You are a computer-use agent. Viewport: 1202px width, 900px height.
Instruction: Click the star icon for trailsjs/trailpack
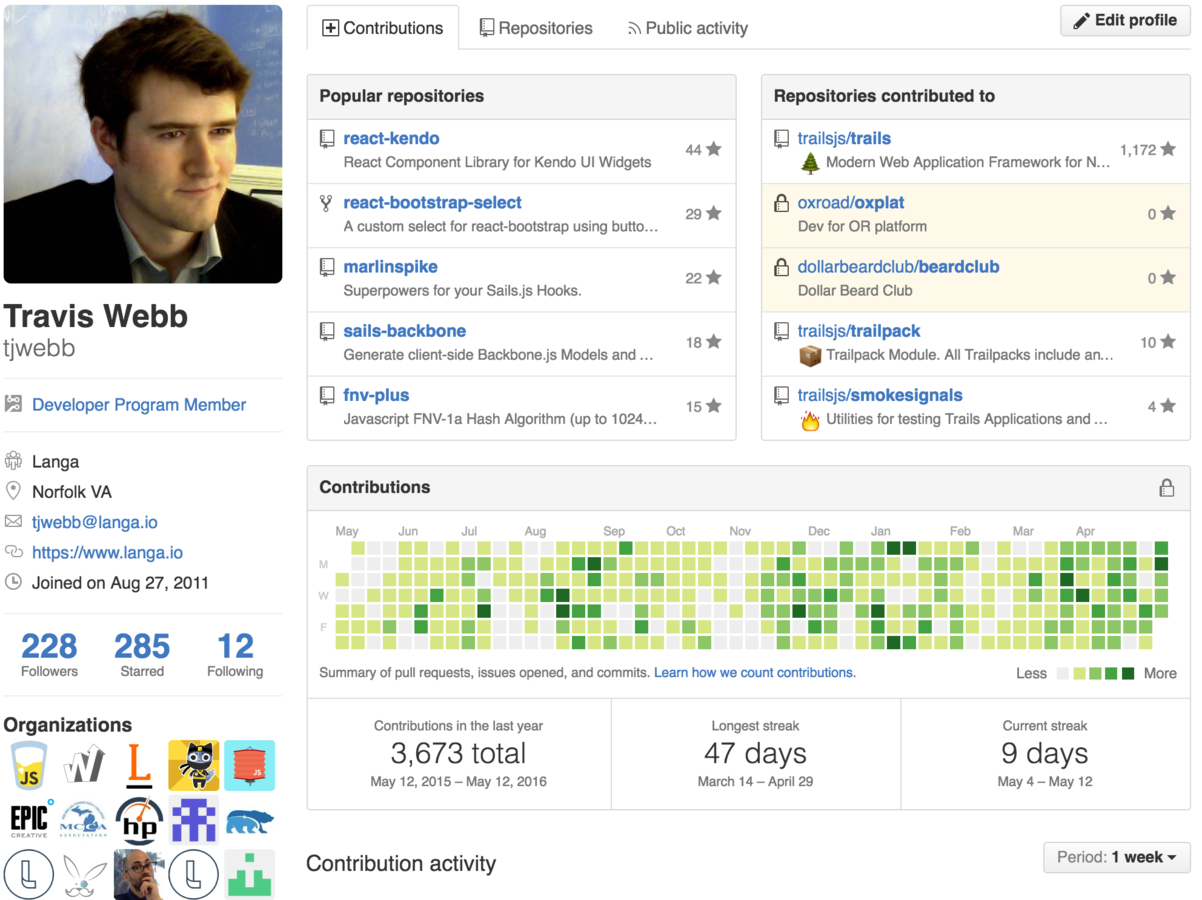(1168, 341)
